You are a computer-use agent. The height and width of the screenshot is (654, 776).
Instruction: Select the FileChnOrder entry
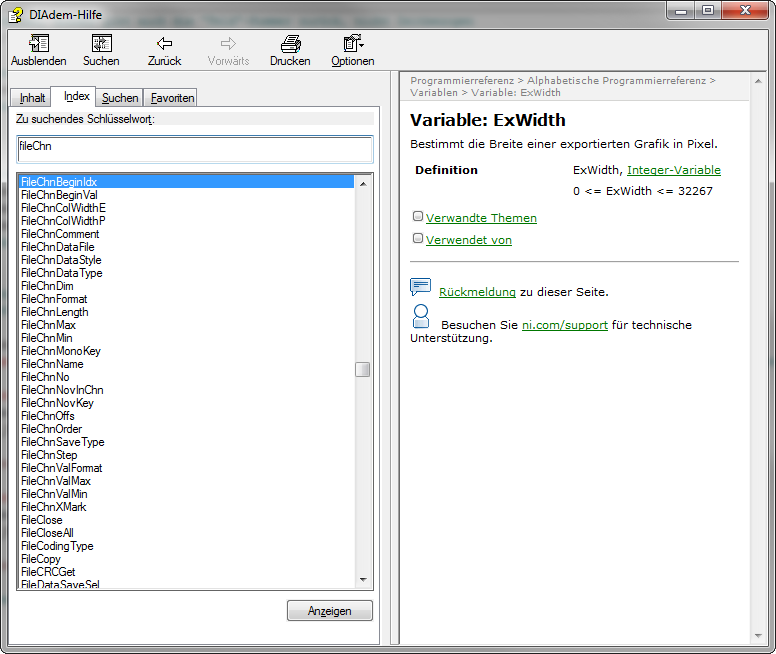click(51, 429)
